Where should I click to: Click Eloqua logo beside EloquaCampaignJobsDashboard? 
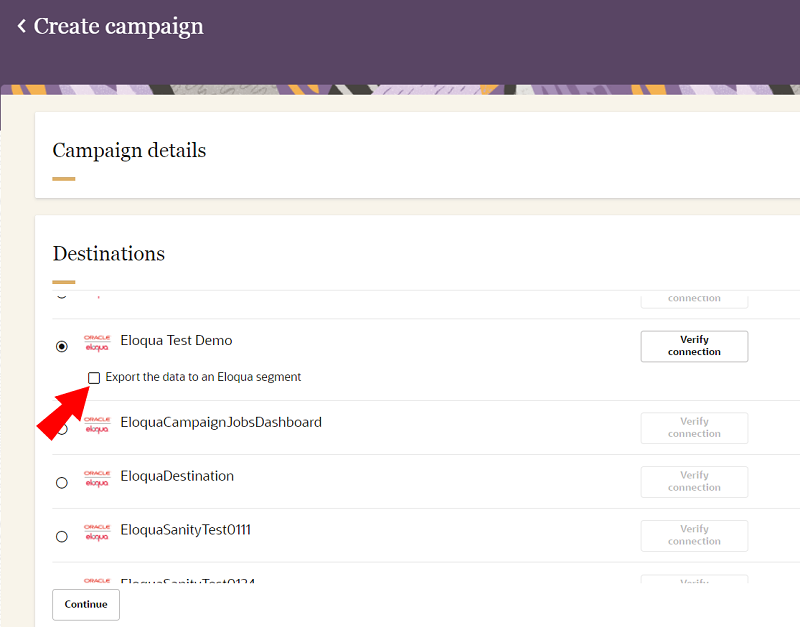coord(97,425)
